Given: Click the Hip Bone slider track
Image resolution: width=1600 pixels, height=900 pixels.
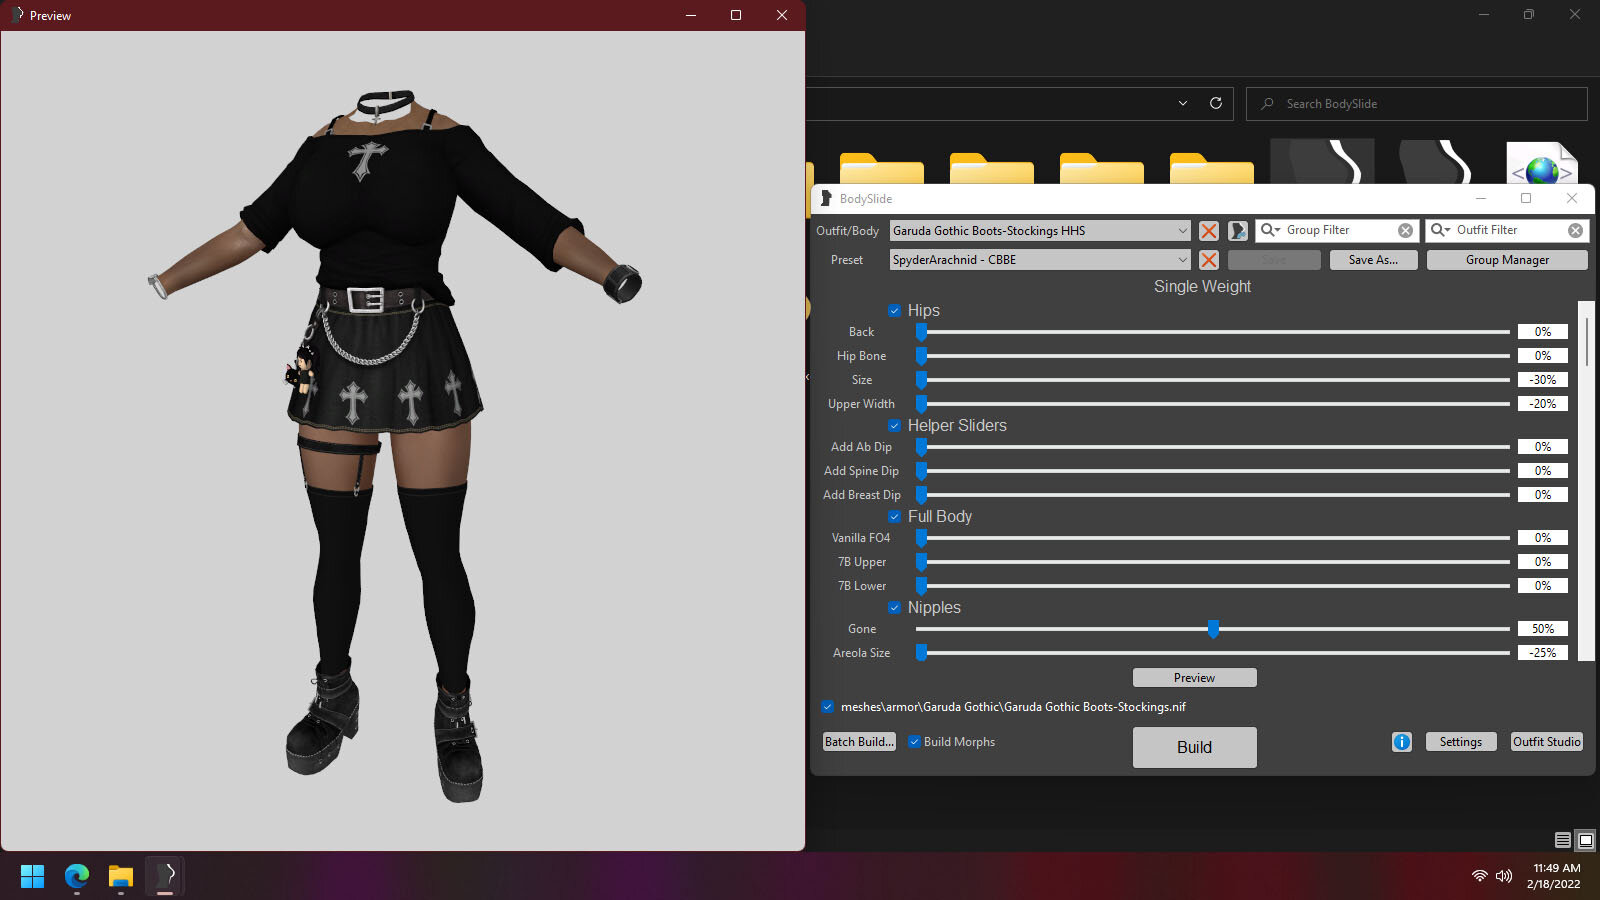Looking at the screenshot, I should (x=1212, y=356).
